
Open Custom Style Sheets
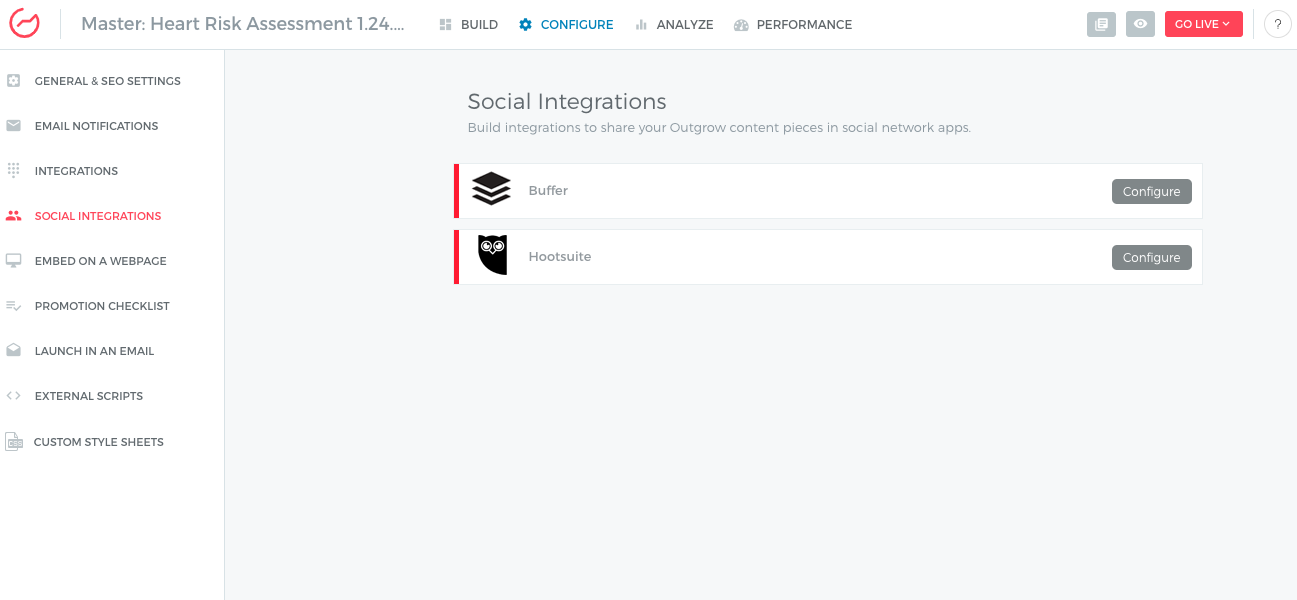point(99,442)
